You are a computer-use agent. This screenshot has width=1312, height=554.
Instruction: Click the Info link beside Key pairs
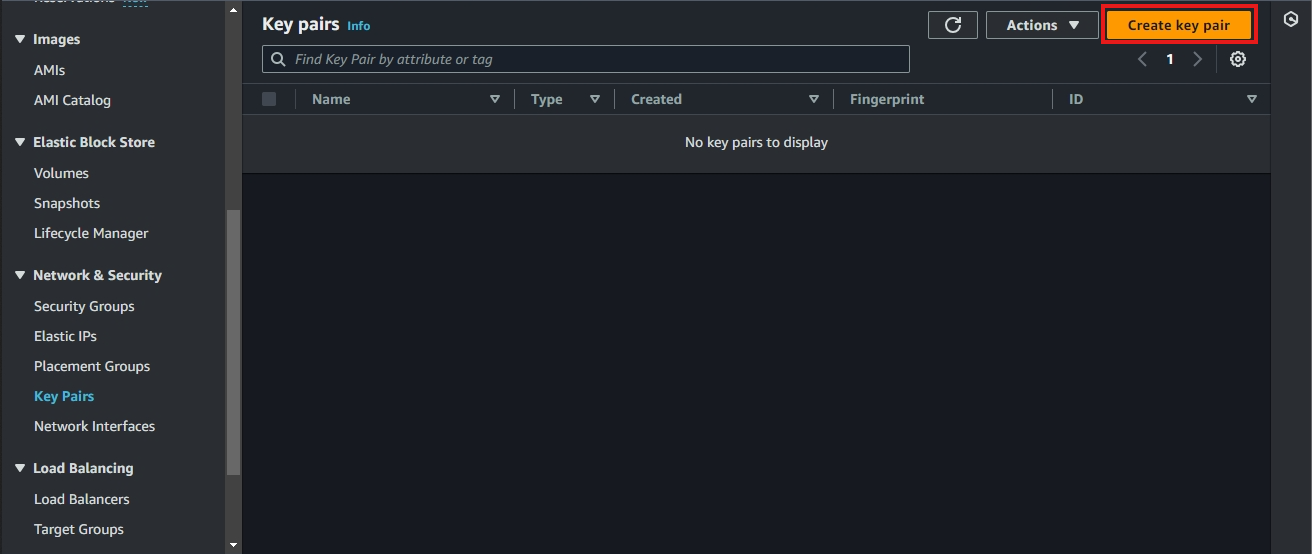(x=358, y=26)
